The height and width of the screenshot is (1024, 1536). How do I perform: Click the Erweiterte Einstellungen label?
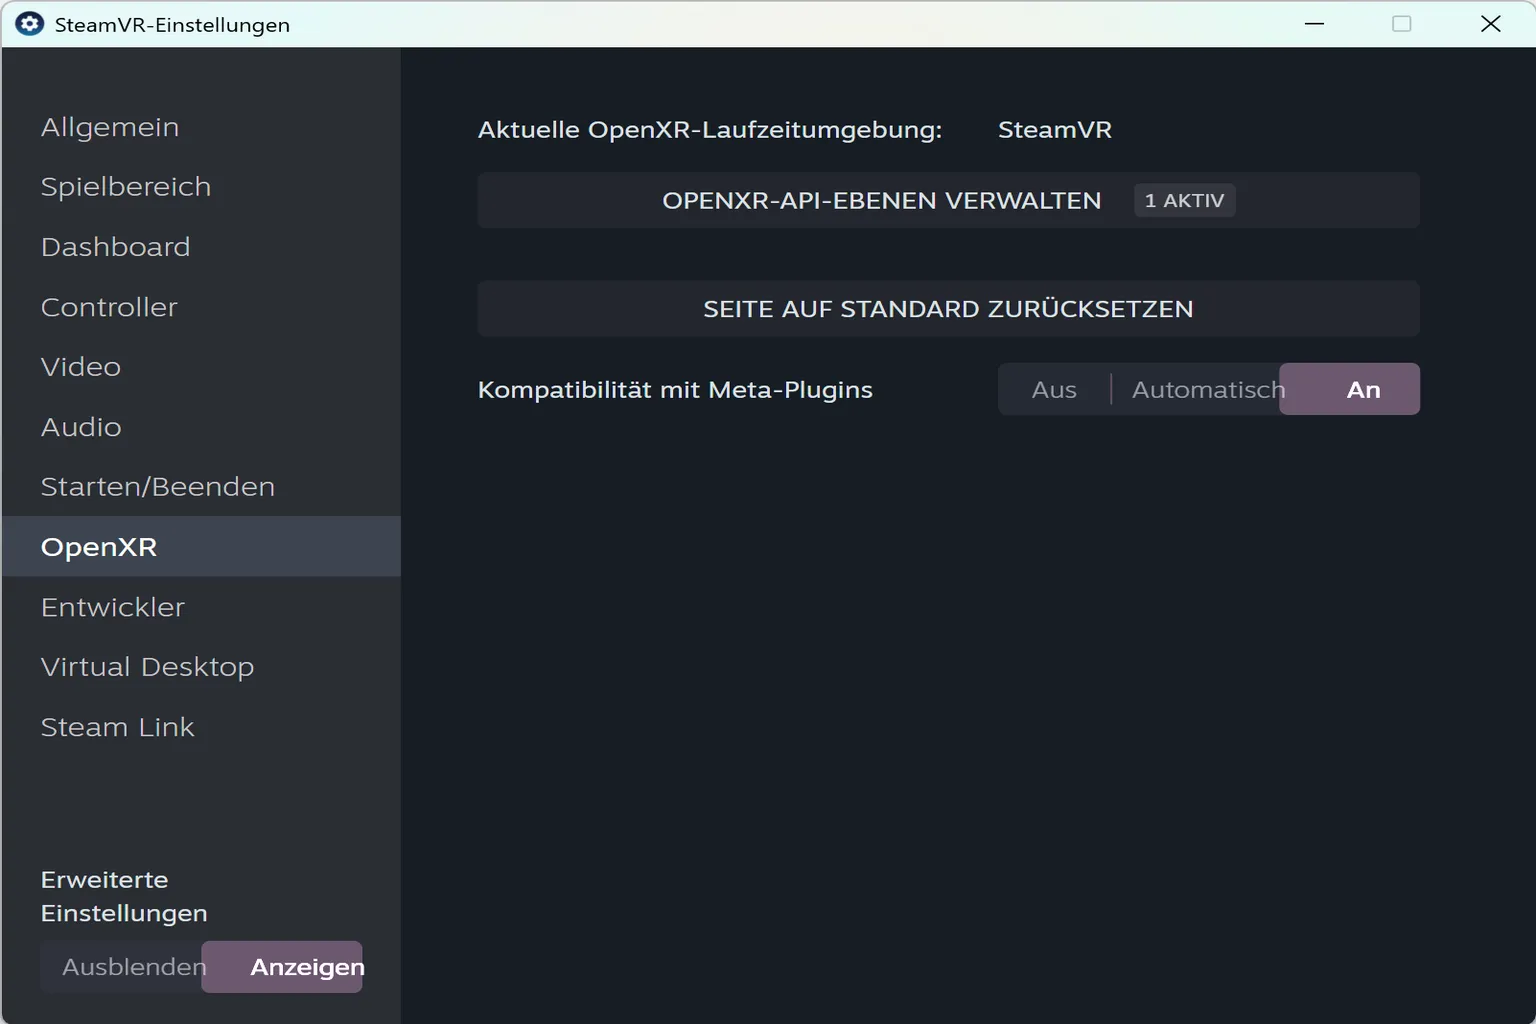(x=124, y=896)
